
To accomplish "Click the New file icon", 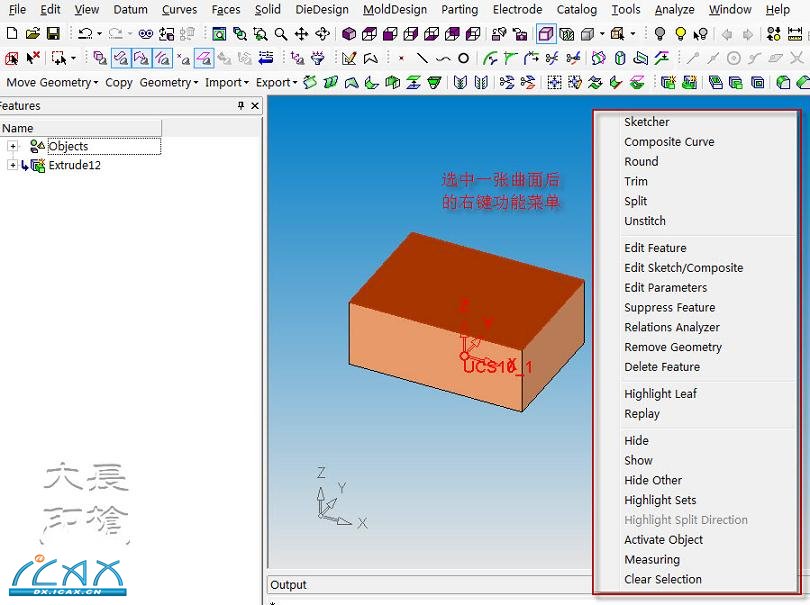I will coord(12,34).
